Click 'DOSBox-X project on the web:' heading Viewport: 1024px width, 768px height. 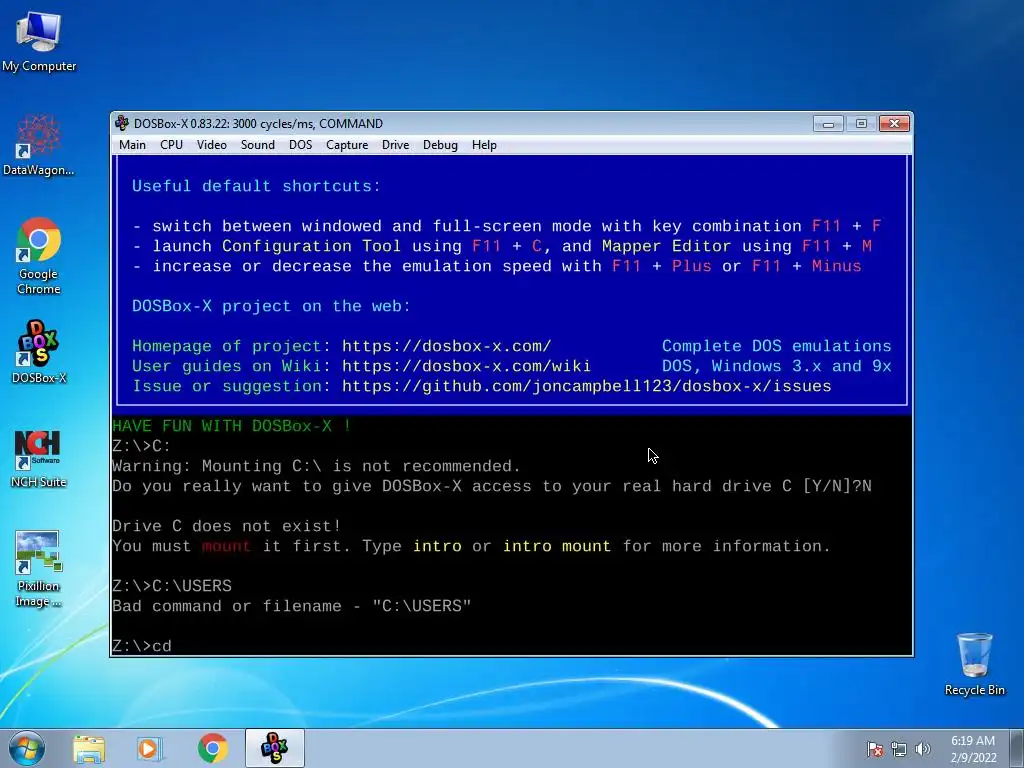pyautogui.click(x=271, y=306)
